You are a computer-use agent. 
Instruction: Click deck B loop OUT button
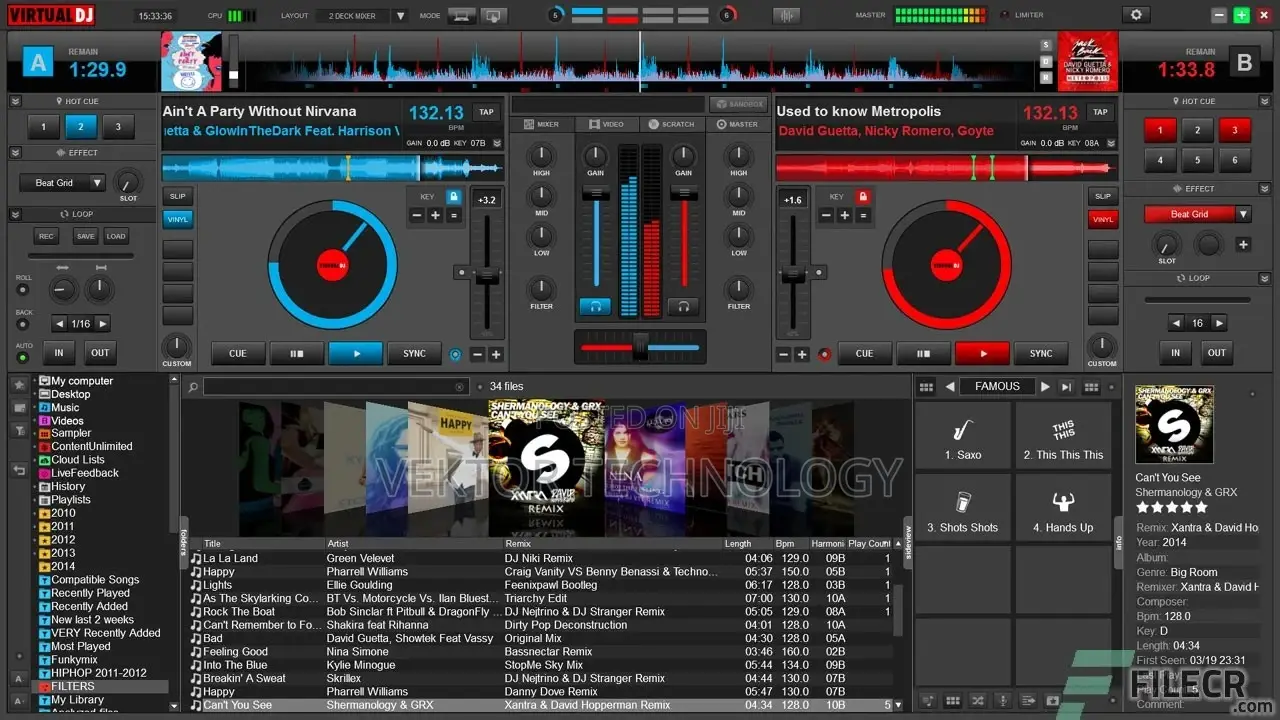click(1216, 353)
